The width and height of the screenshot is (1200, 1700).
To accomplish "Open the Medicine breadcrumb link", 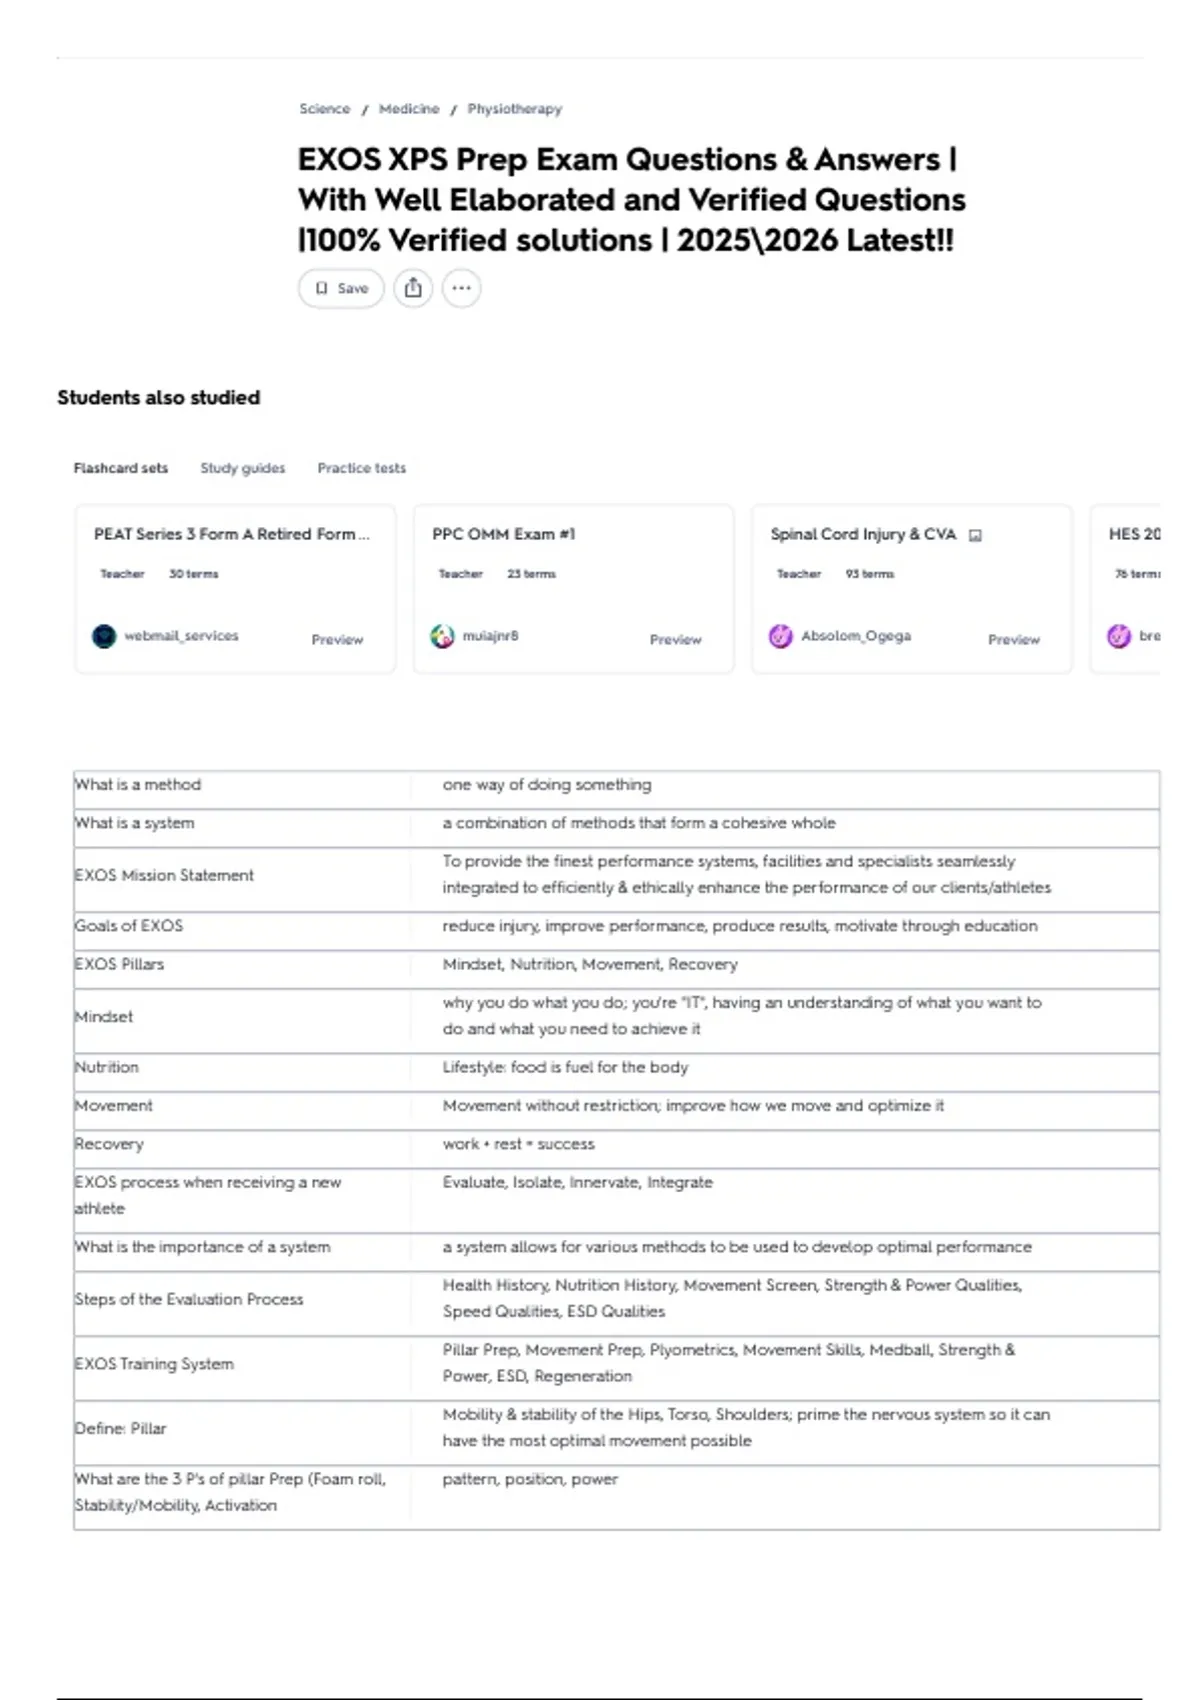I will [409, 109].
